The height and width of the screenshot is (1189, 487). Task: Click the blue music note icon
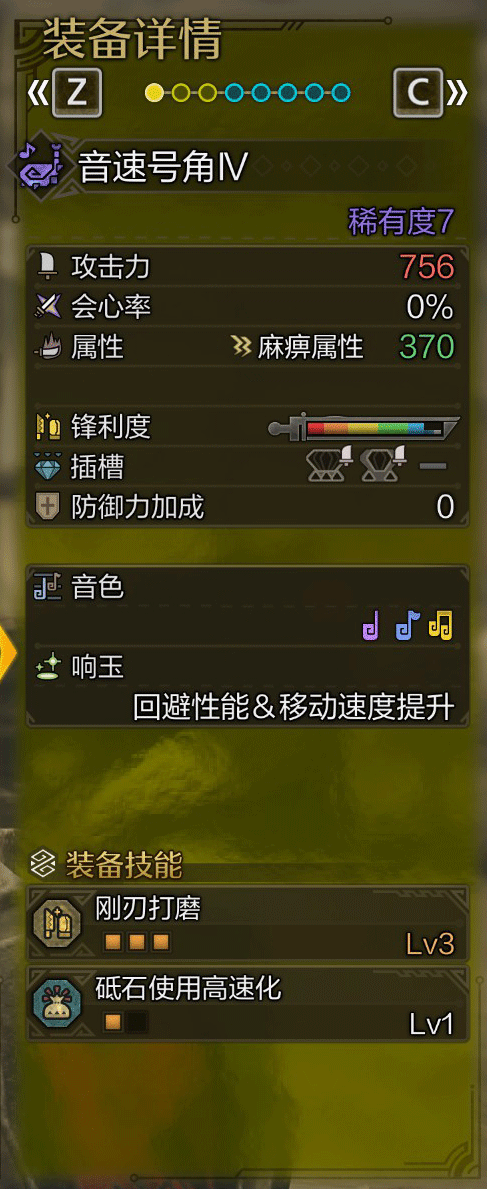407,626
